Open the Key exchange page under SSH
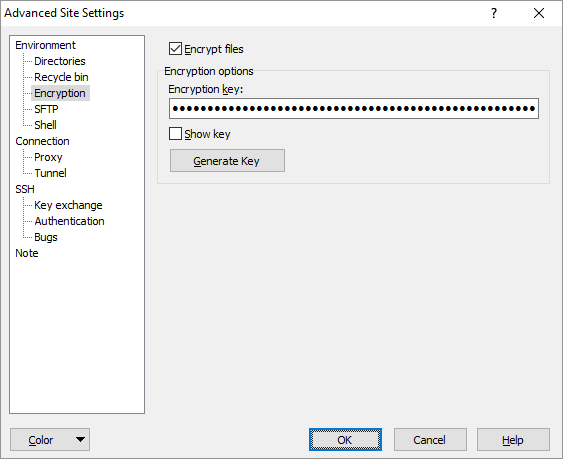This screenshot has height=459, width=563. [x=68, y=205]
